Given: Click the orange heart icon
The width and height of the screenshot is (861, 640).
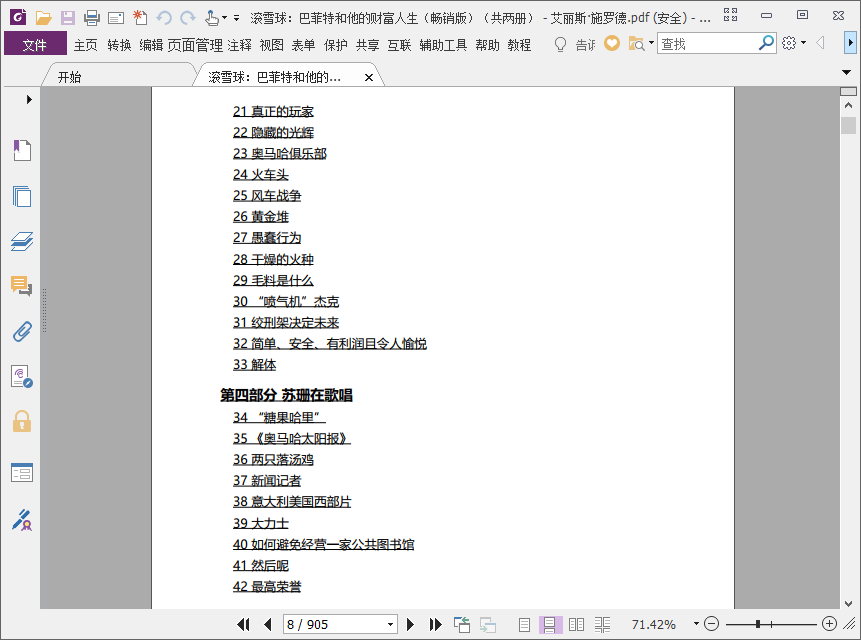Looking at the screenshot, I should click(x=612, y=43).
